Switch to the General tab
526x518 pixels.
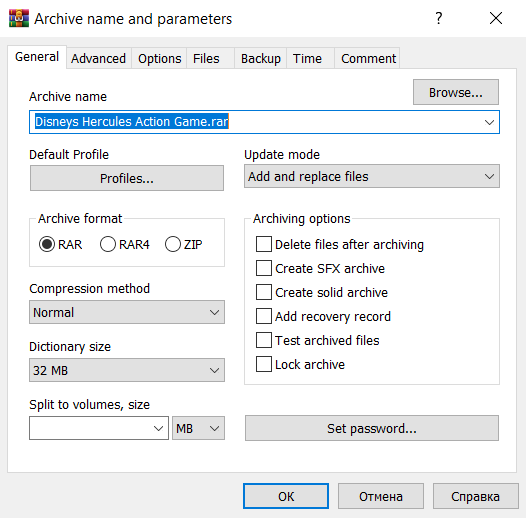(x=37, y=57)
